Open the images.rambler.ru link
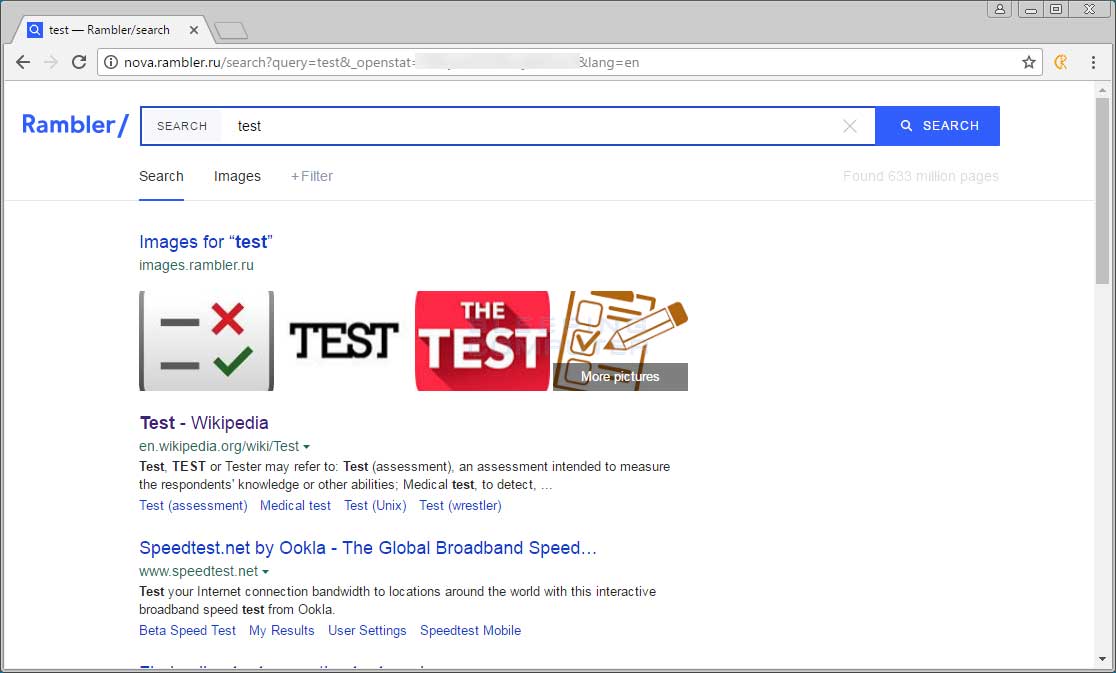This screenshot has height=673, width=1116. point(196,265)
